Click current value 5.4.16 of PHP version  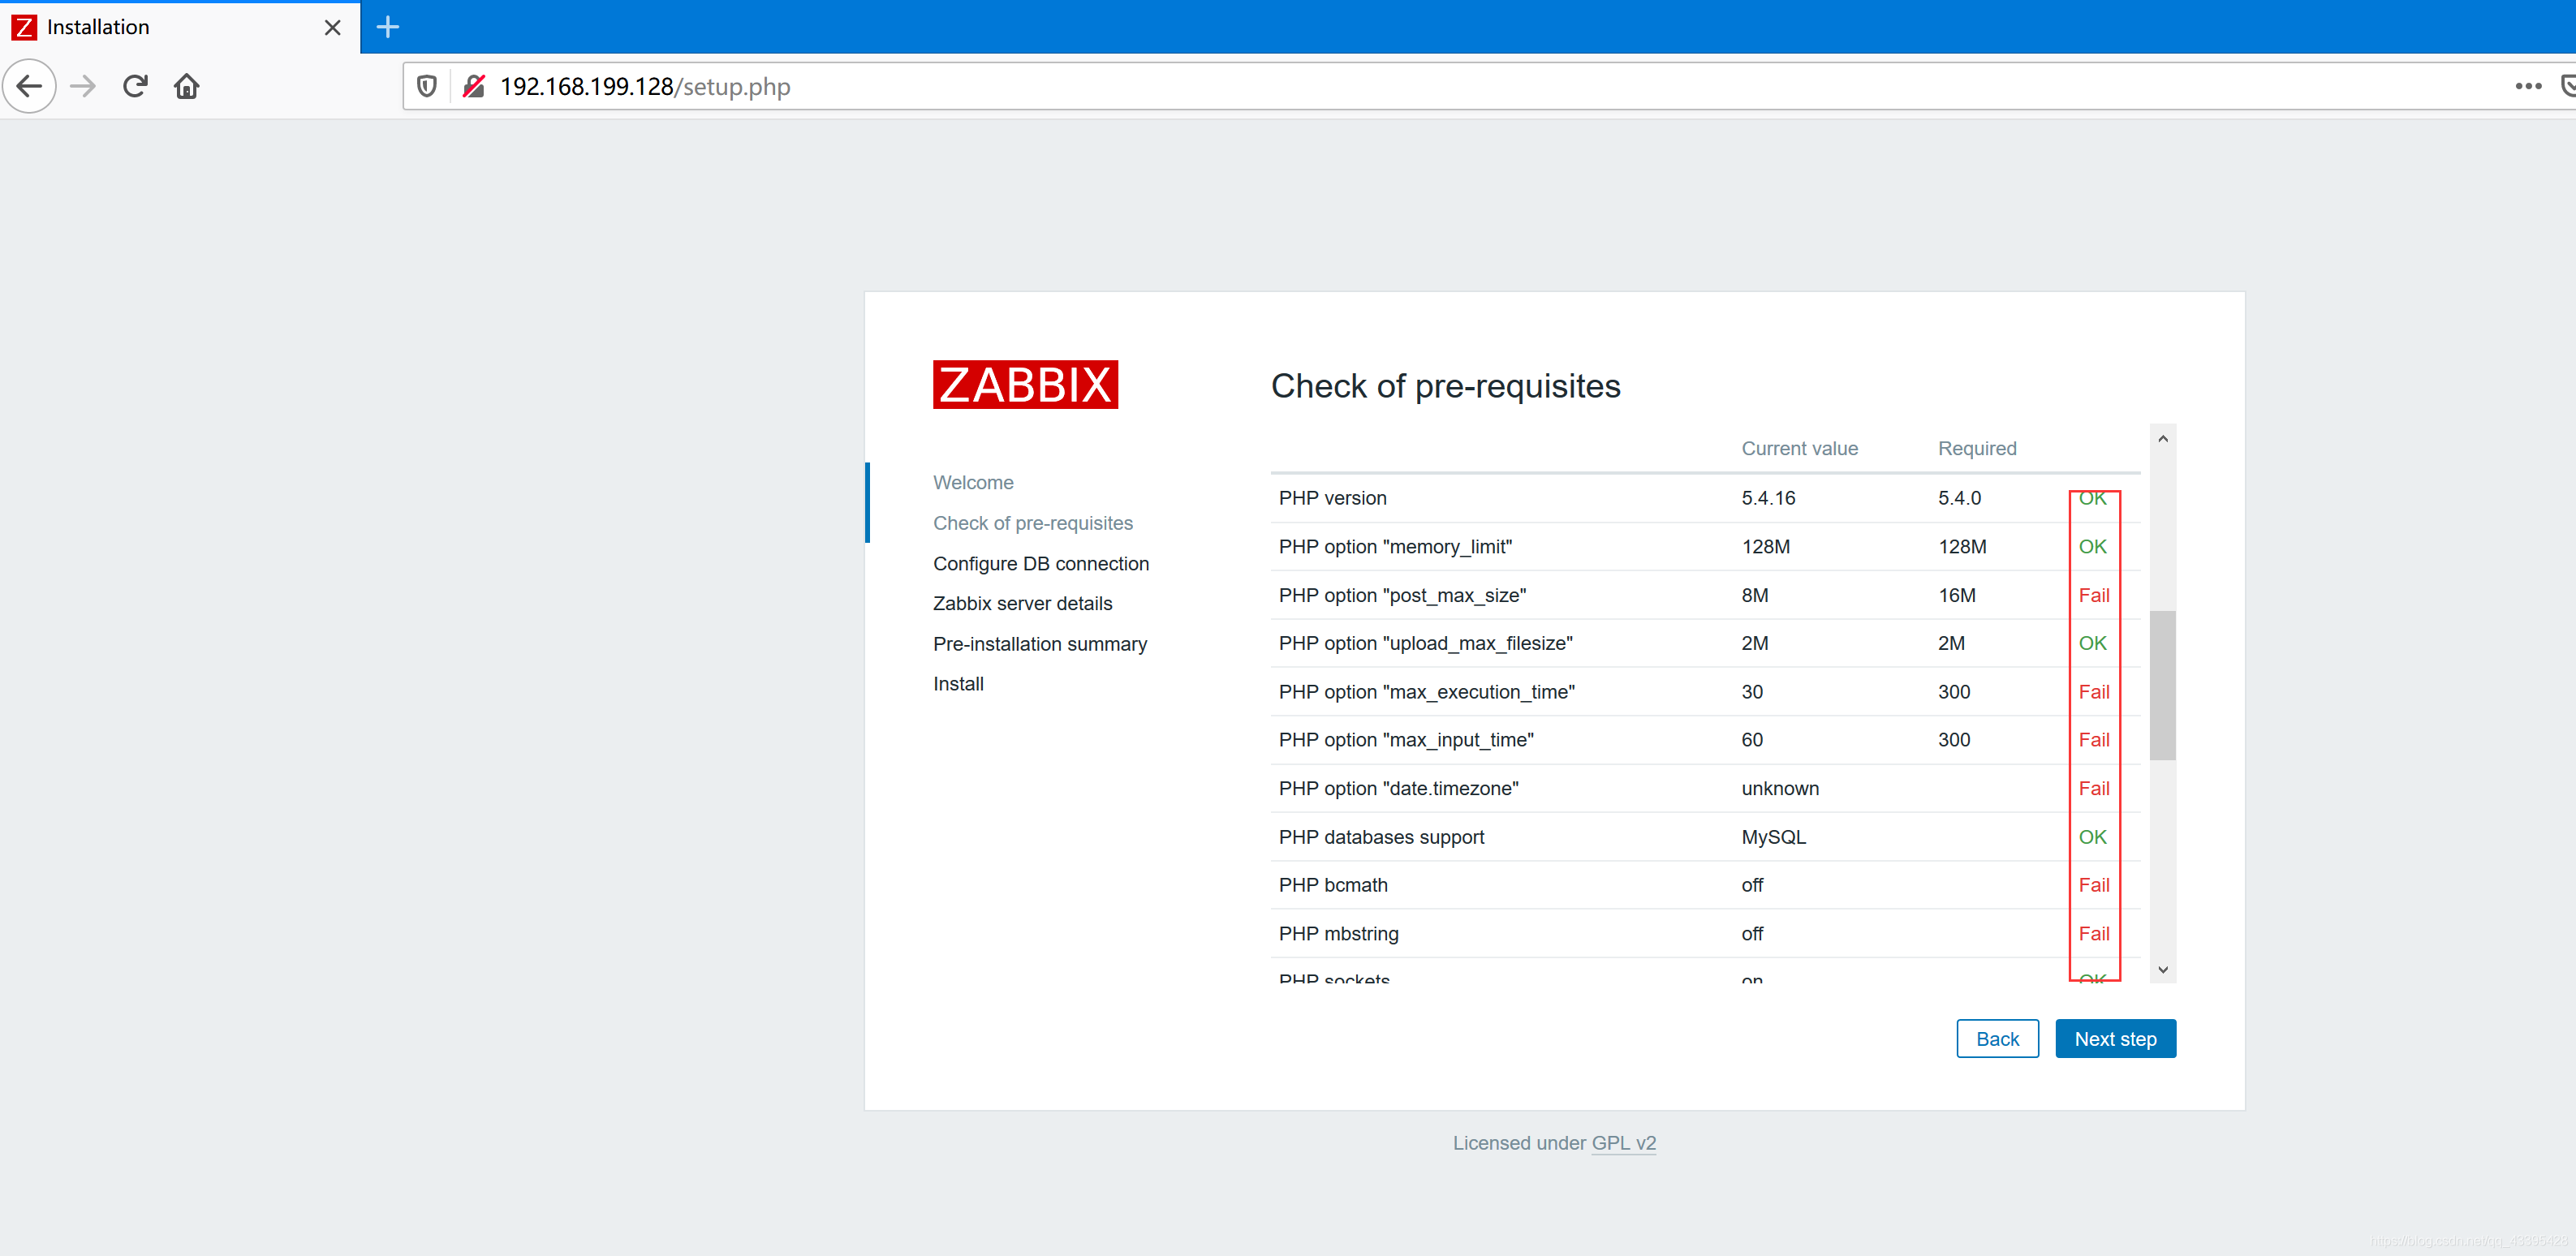coord(1768,498)
